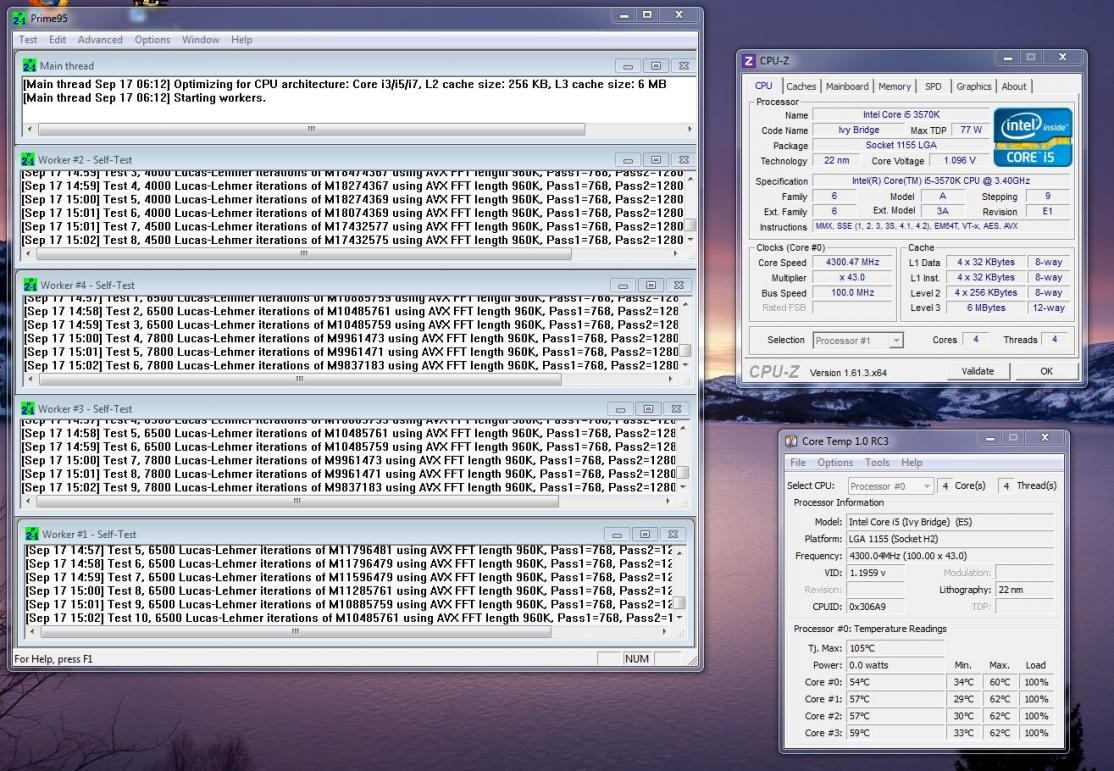Open the Tools menu in Core Temp
This screenshot has height=771, width=1114.
(x=877, y=463)
